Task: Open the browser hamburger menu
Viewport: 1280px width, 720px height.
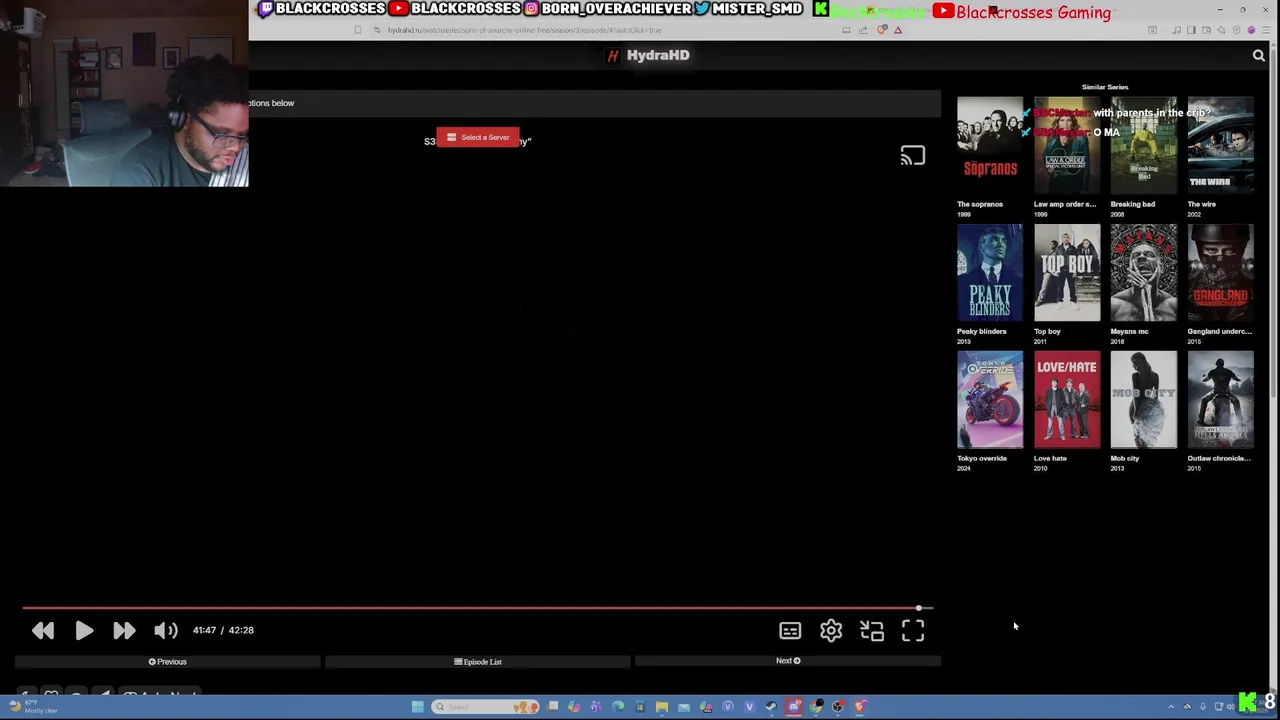Action: click(x=1266, y=30)
